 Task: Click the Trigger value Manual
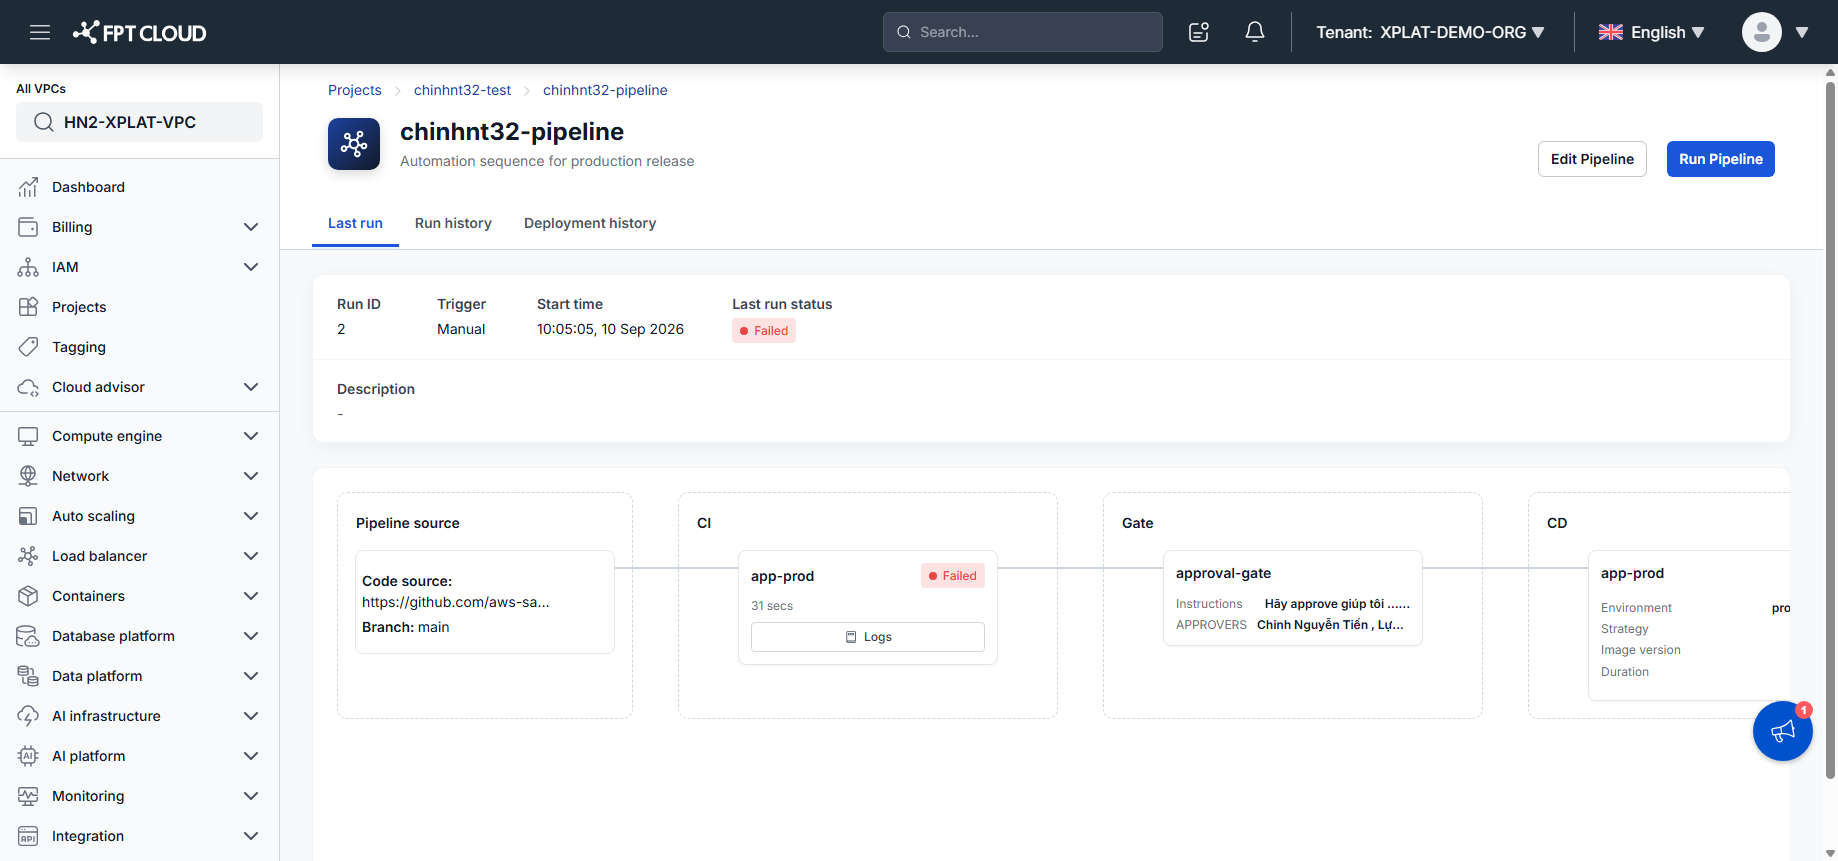461,329
